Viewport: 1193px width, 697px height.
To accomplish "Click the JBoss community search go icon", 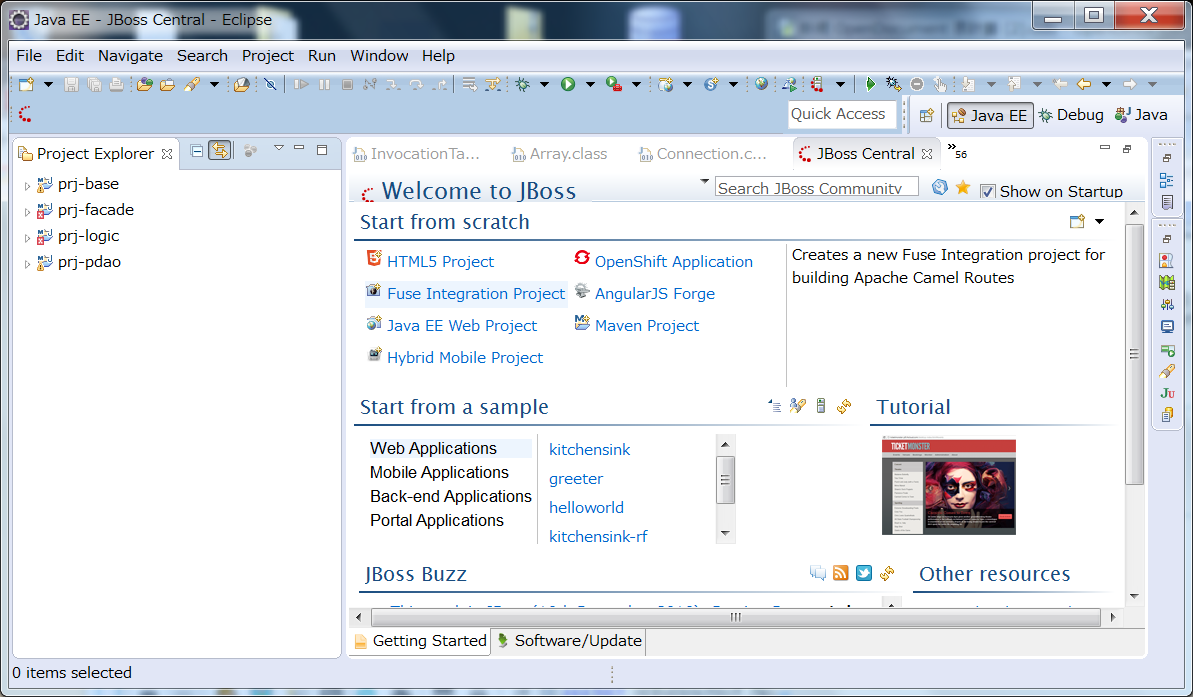I will 940,187.
